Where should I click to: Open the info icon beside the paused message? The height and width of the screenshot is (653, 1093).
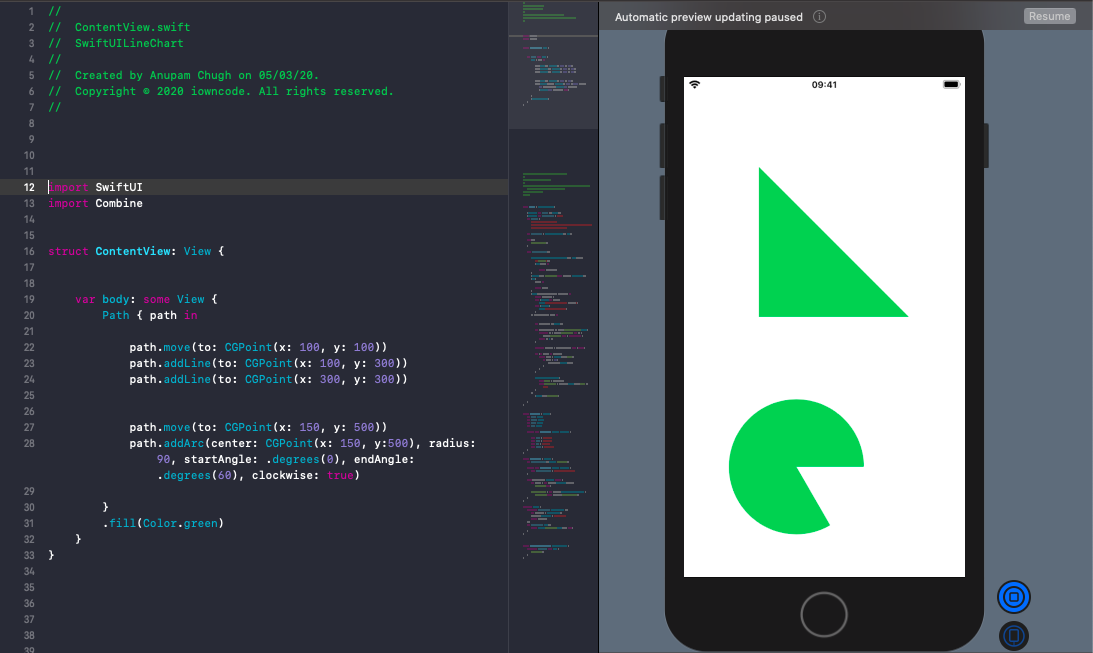[819, 17]
